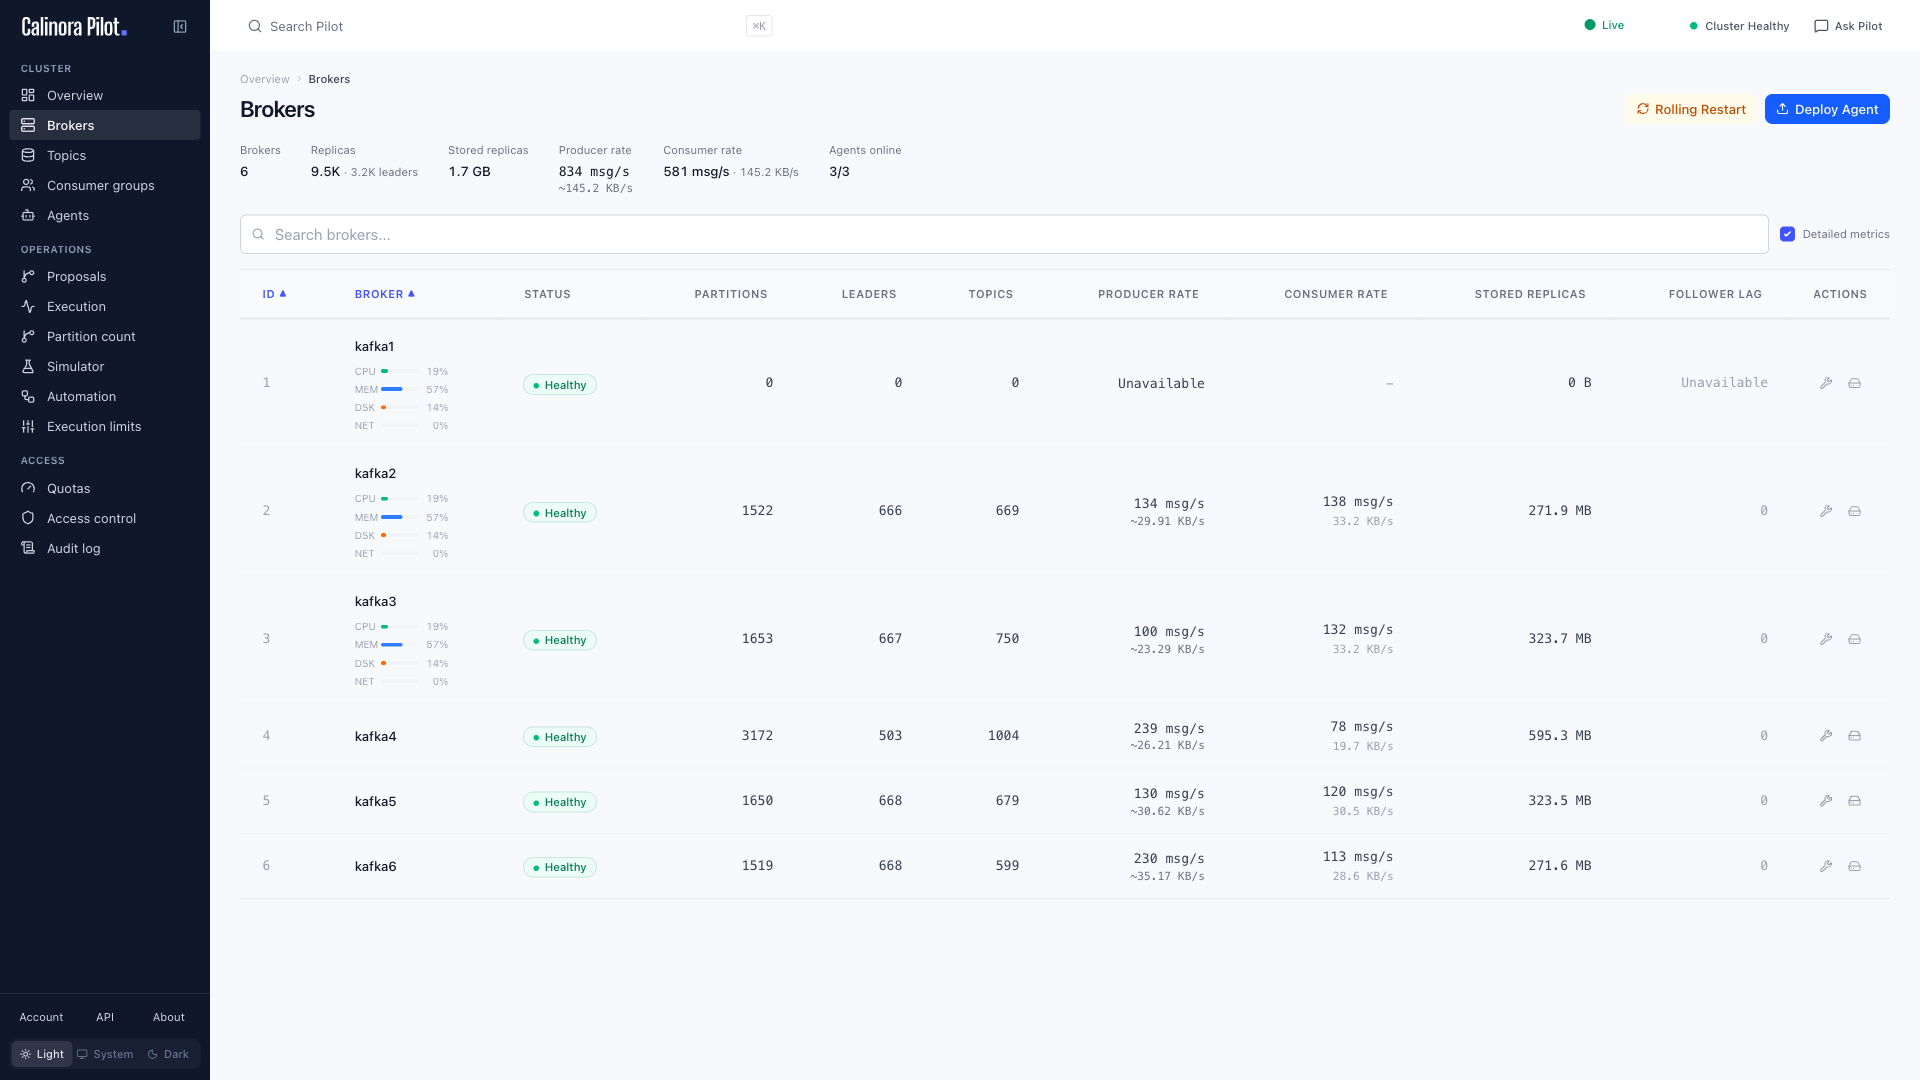Click drive icon for kafka3 row
The height and width of the screenshot is (1080, 1920).
1854,639
